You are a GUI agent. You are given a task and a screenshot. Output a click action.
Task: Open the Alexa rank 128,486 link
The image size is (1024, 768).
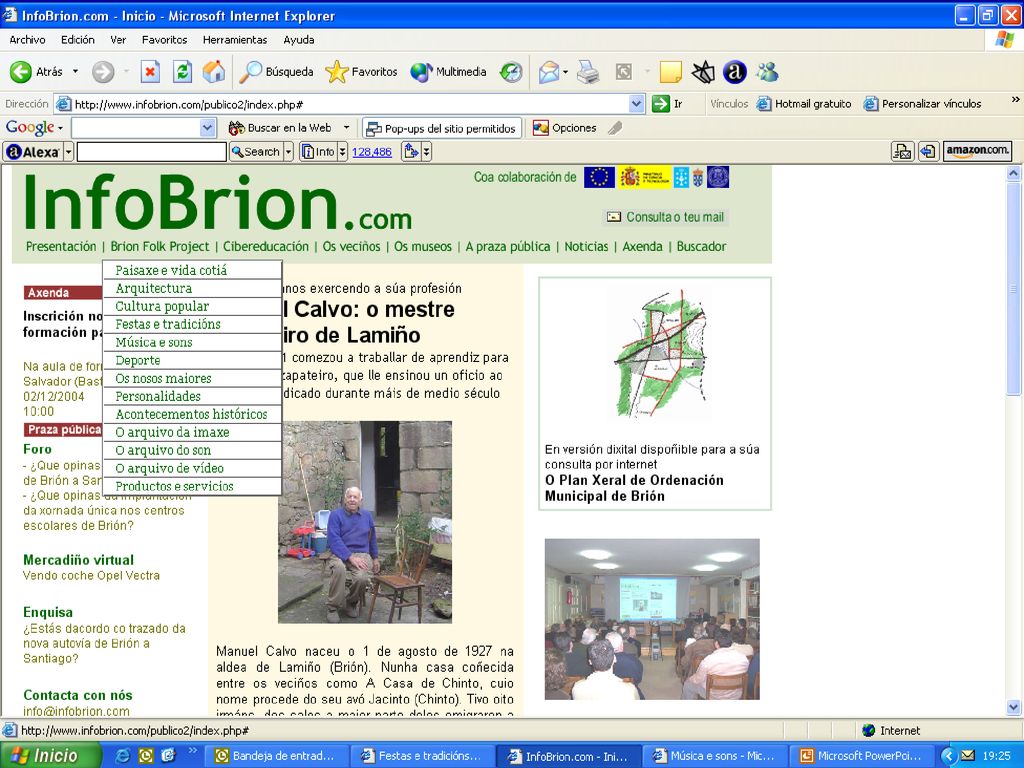coord(372,152)
